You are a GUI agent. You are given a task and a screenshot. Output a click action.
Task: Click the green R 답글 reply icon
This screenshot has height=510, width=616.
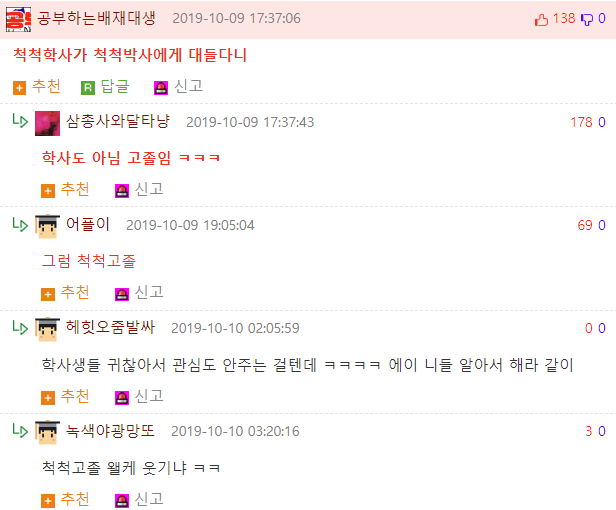click(x=88, y=88)
